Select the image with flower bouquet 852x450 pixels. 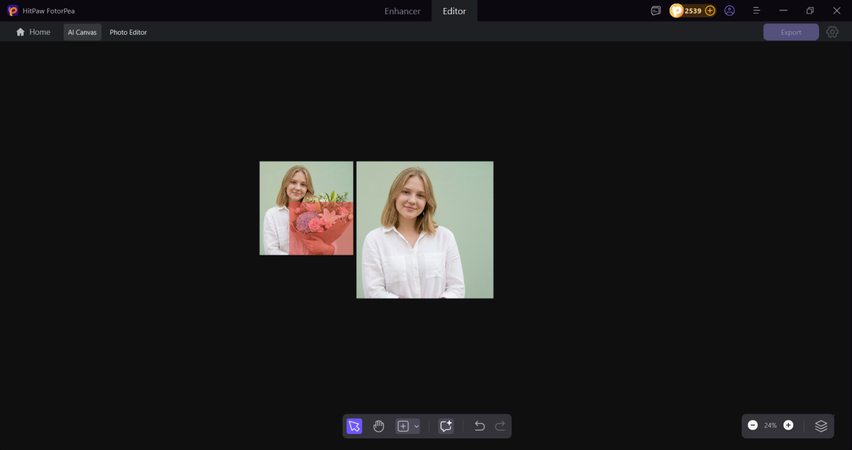[x=306, y=208]
